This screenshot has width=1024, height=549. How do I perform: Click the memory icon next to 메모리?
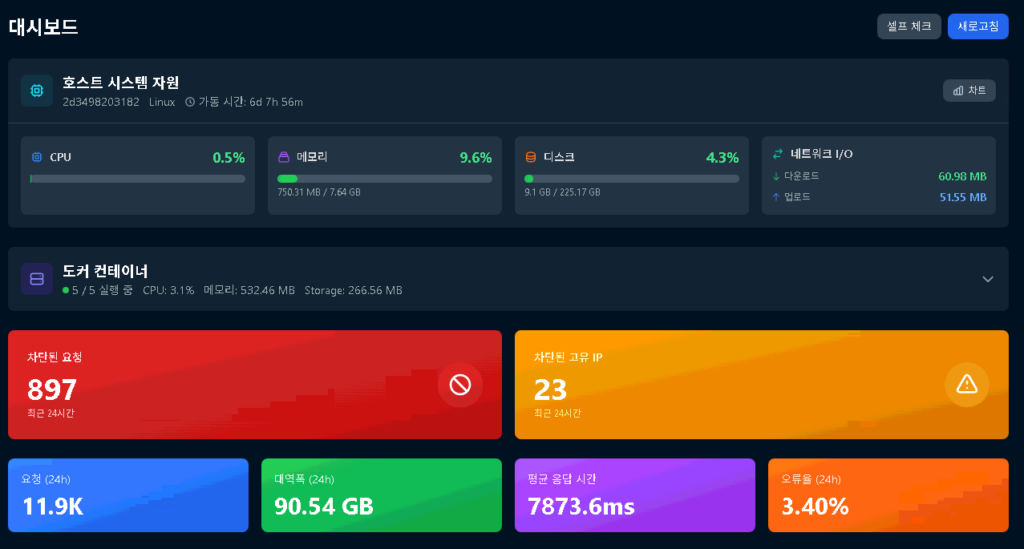tap(283, 157)
